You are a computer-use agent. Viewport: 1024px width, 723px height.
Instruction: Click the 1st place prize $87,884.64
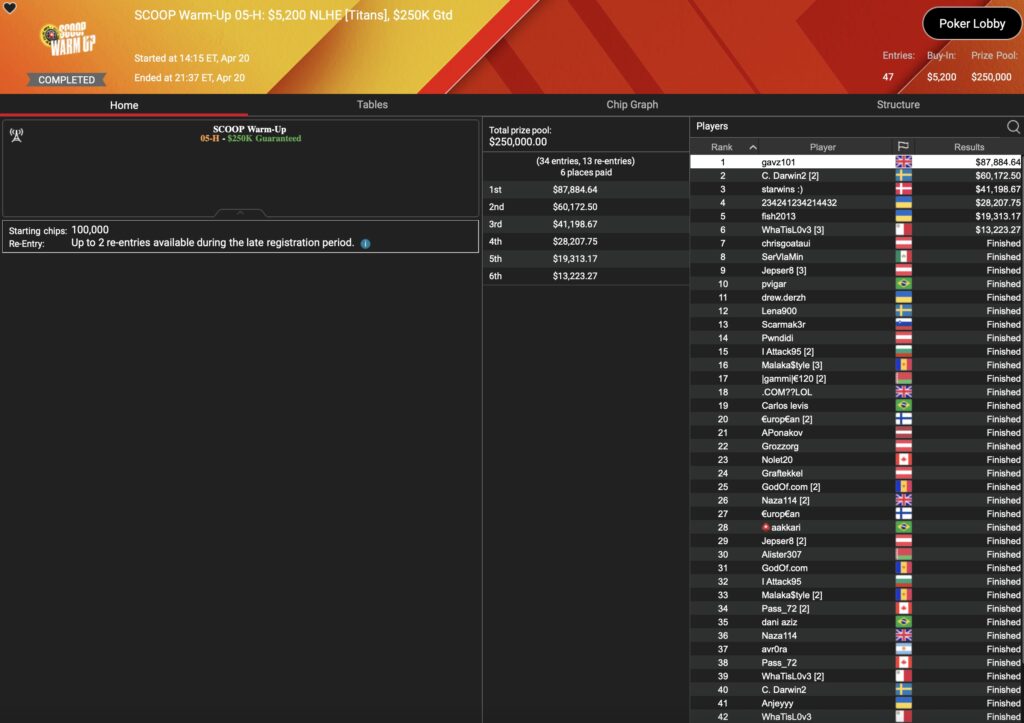[575, 190]
